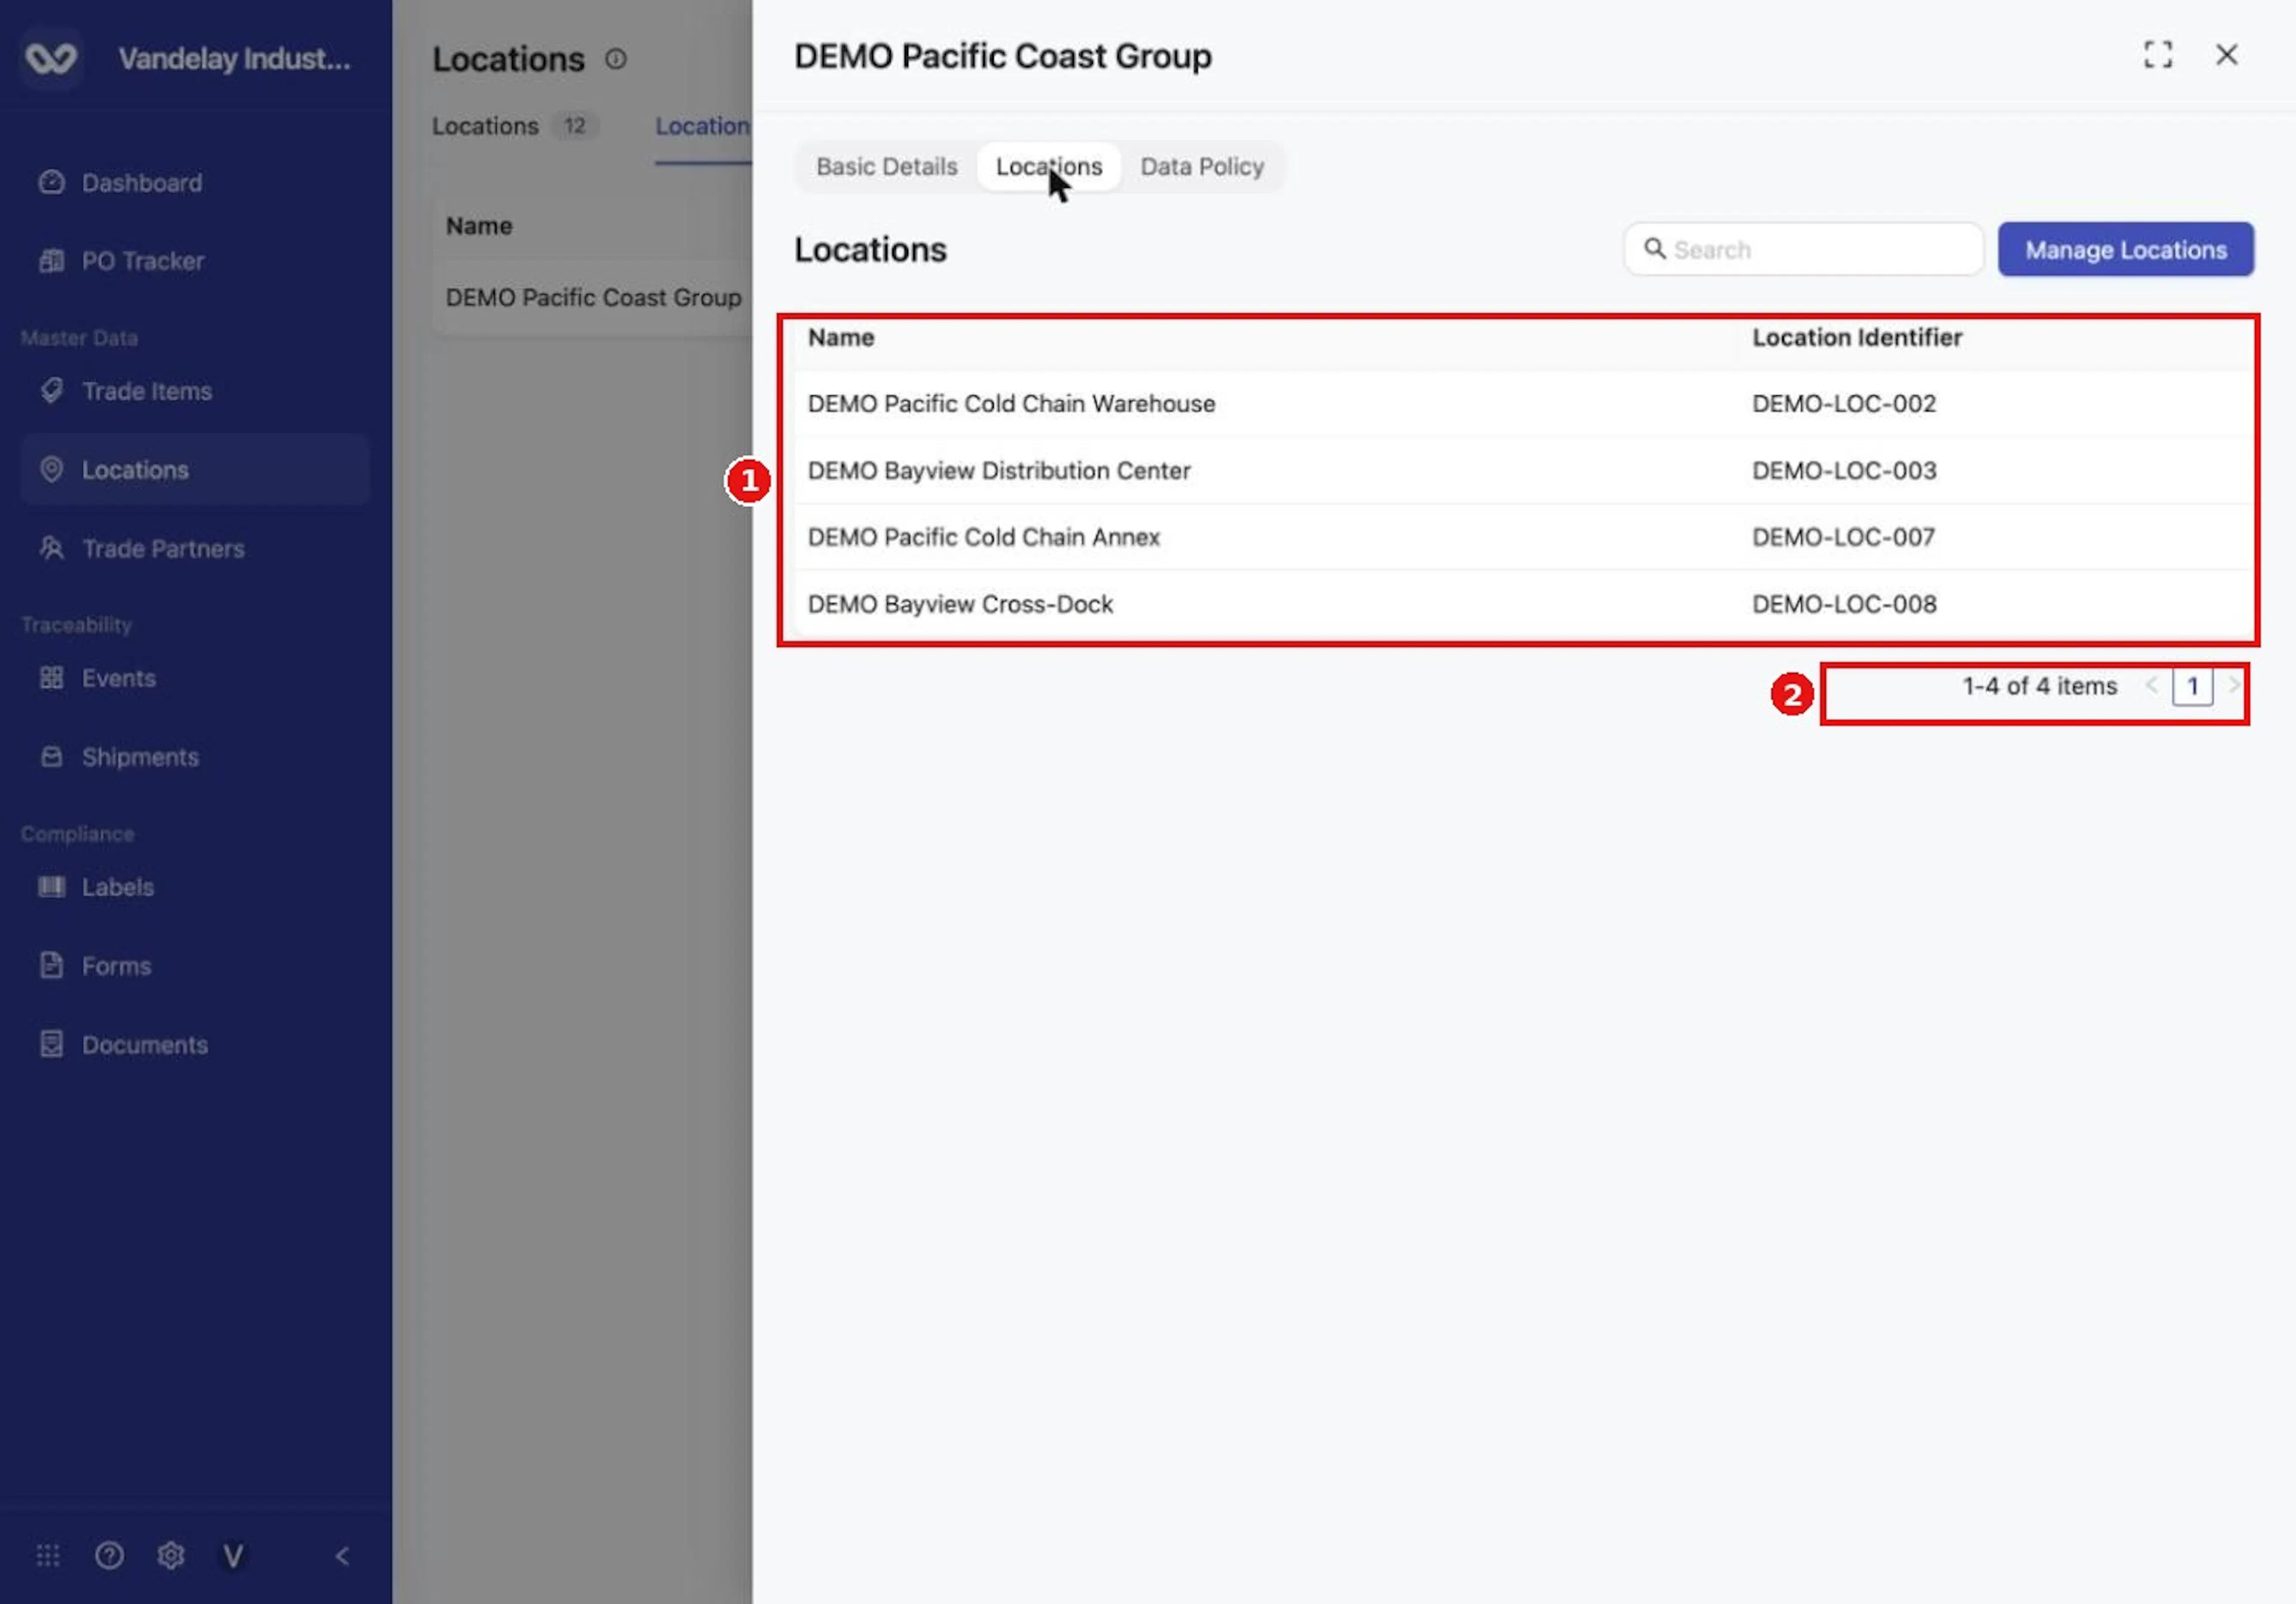The height and width of the screenshot is (1604, 2296).
Task: Open the background Locations tab with 12 count
Action: pos(515,127)
